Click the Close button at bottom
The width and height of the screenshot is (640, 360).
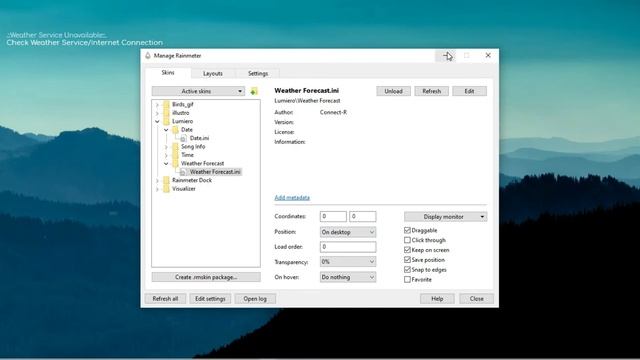(476, 299)
